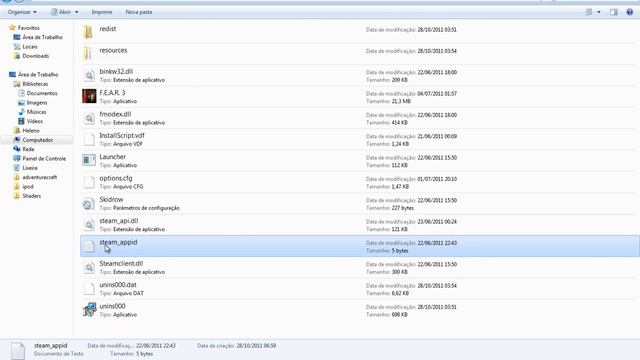
Task: Click steam_appid thumbnail in details pane
Action: click(x=18, y=351)
